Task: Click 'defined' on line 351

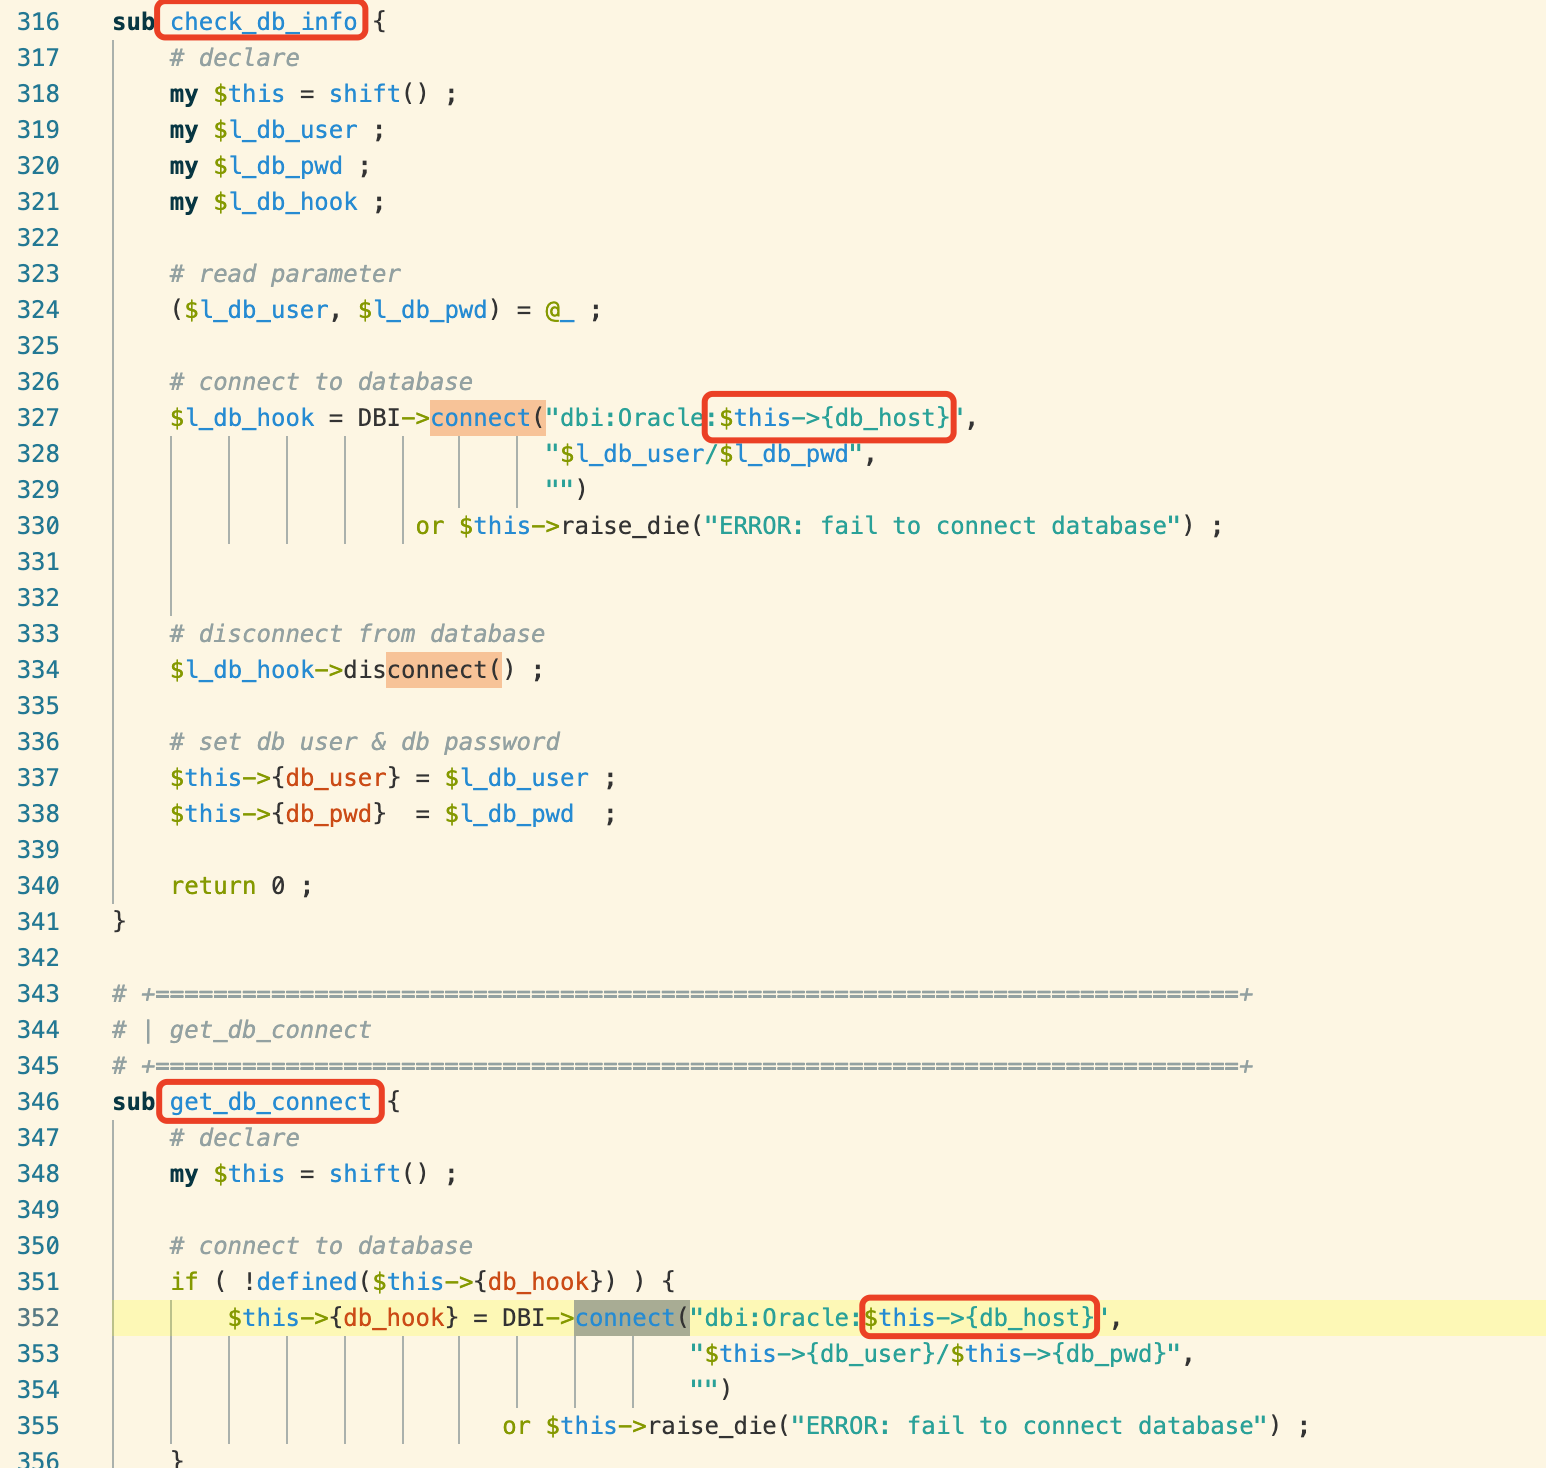Action: point(307,1282)
